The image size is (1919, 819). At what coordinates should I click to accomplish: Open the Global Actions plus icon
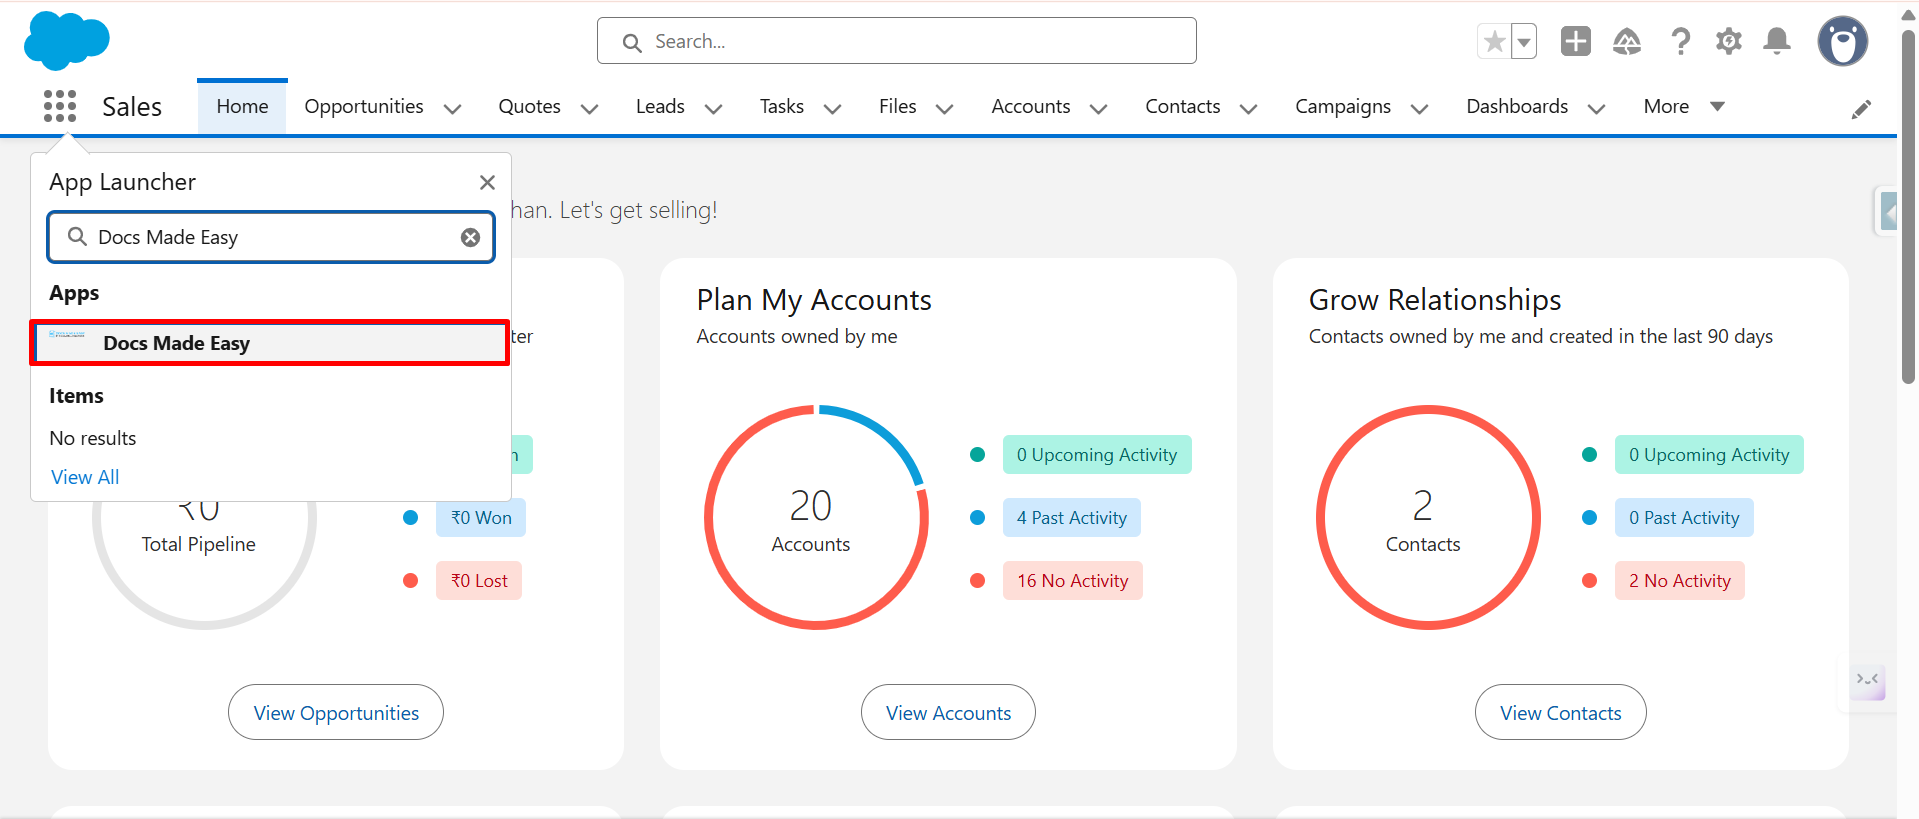[x=1575, y=41]
